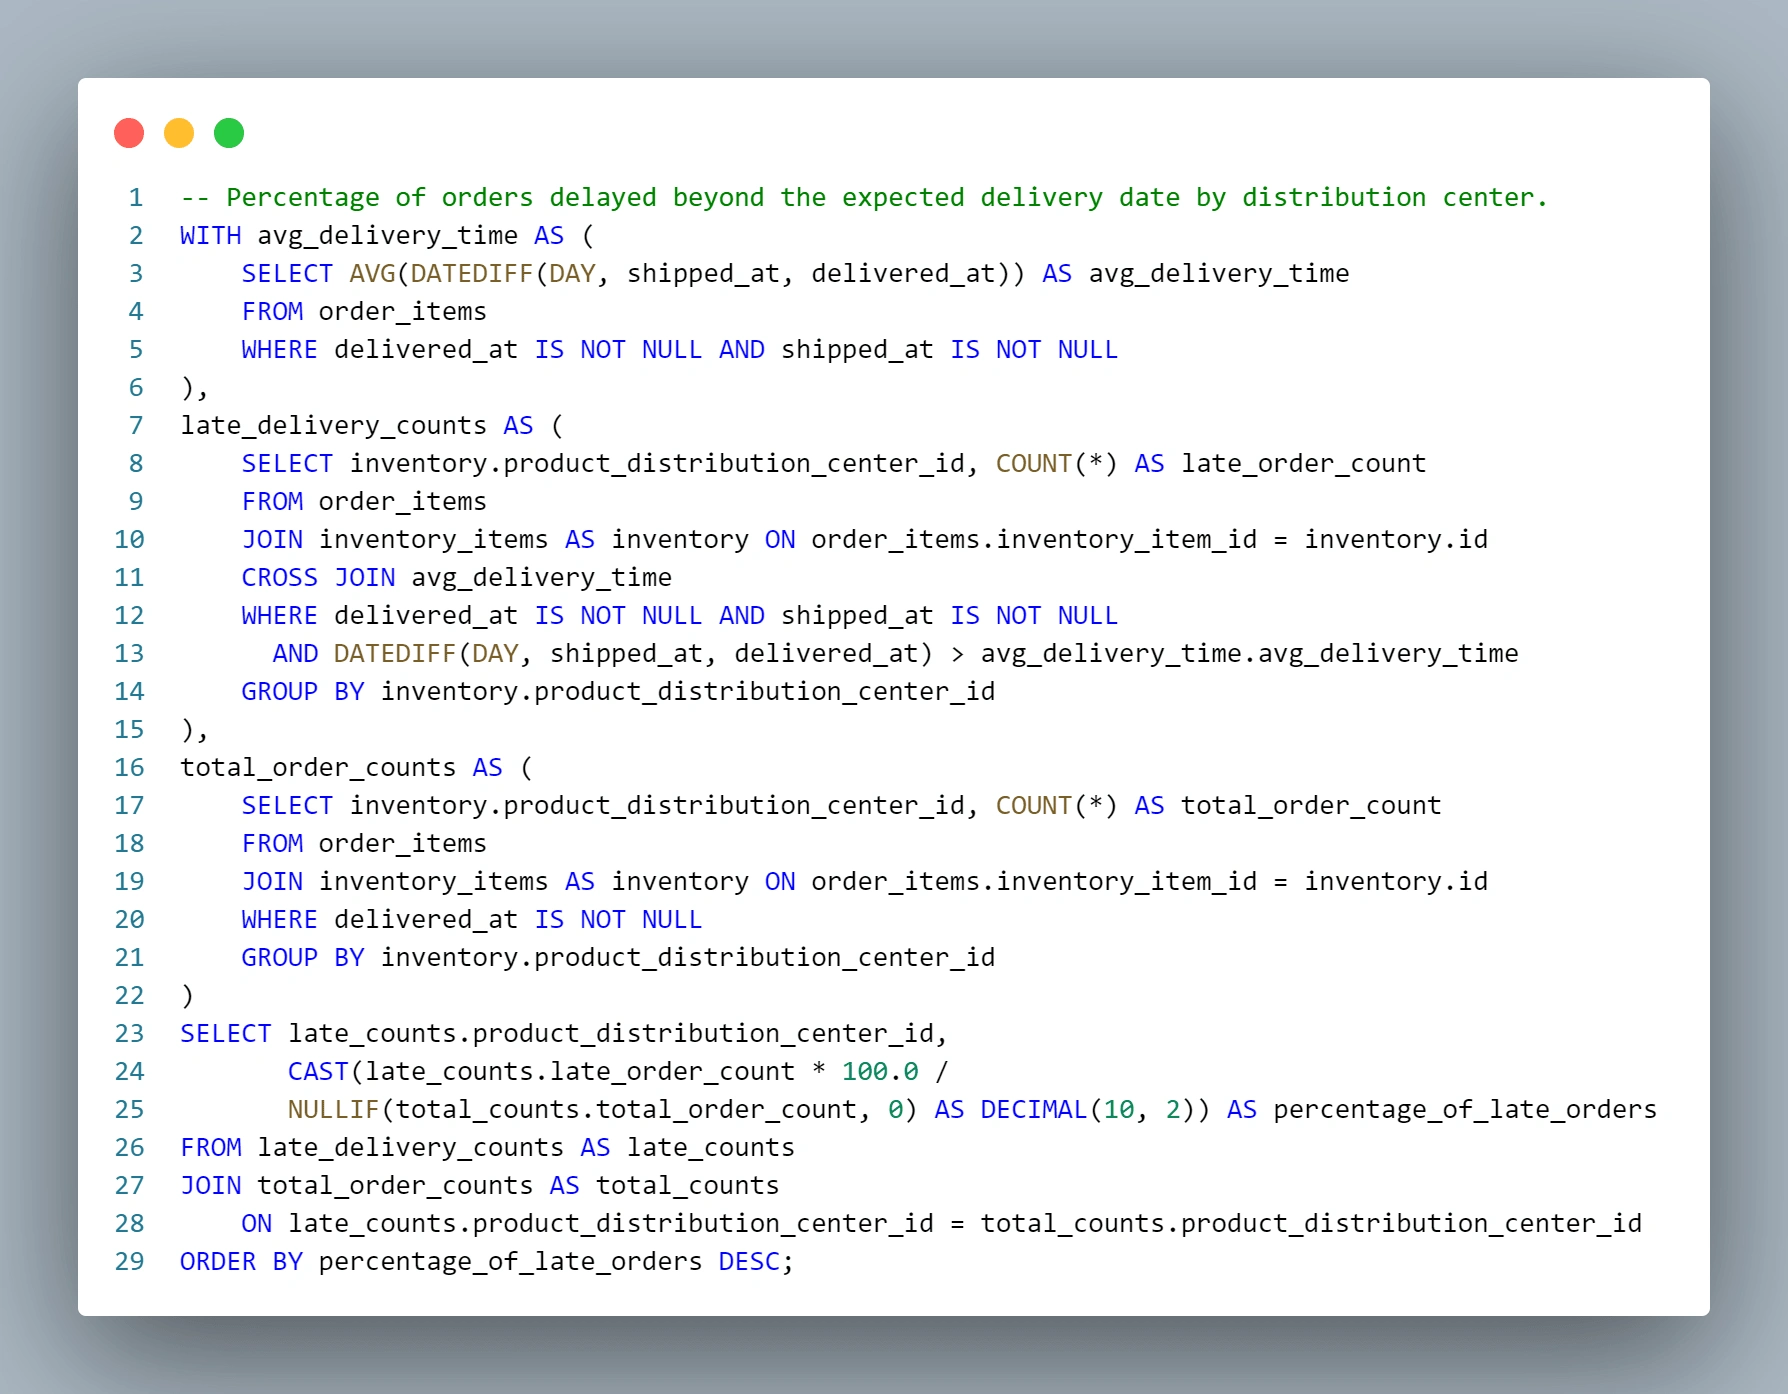
Task: Click 'WHERE delivered_at IS NOT NULL' line 20
Action: (472, 920)
